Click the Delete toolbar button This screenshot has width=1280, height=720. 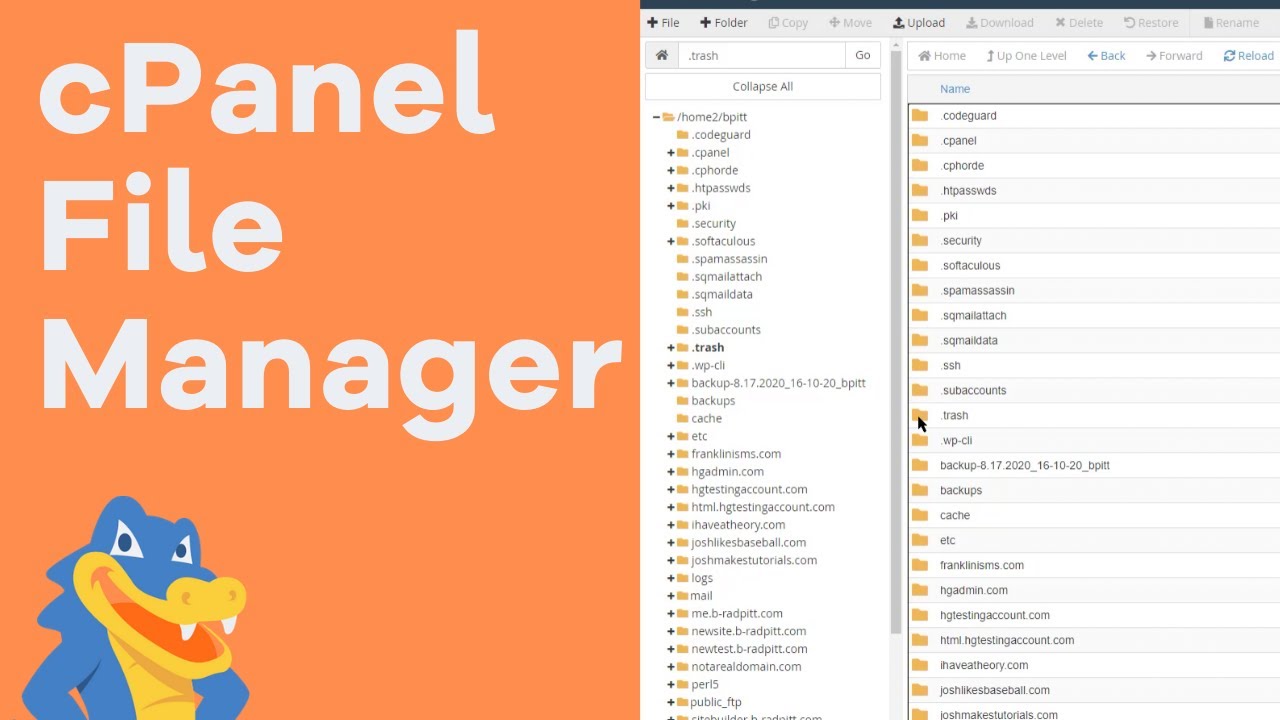pos(1079,23)
